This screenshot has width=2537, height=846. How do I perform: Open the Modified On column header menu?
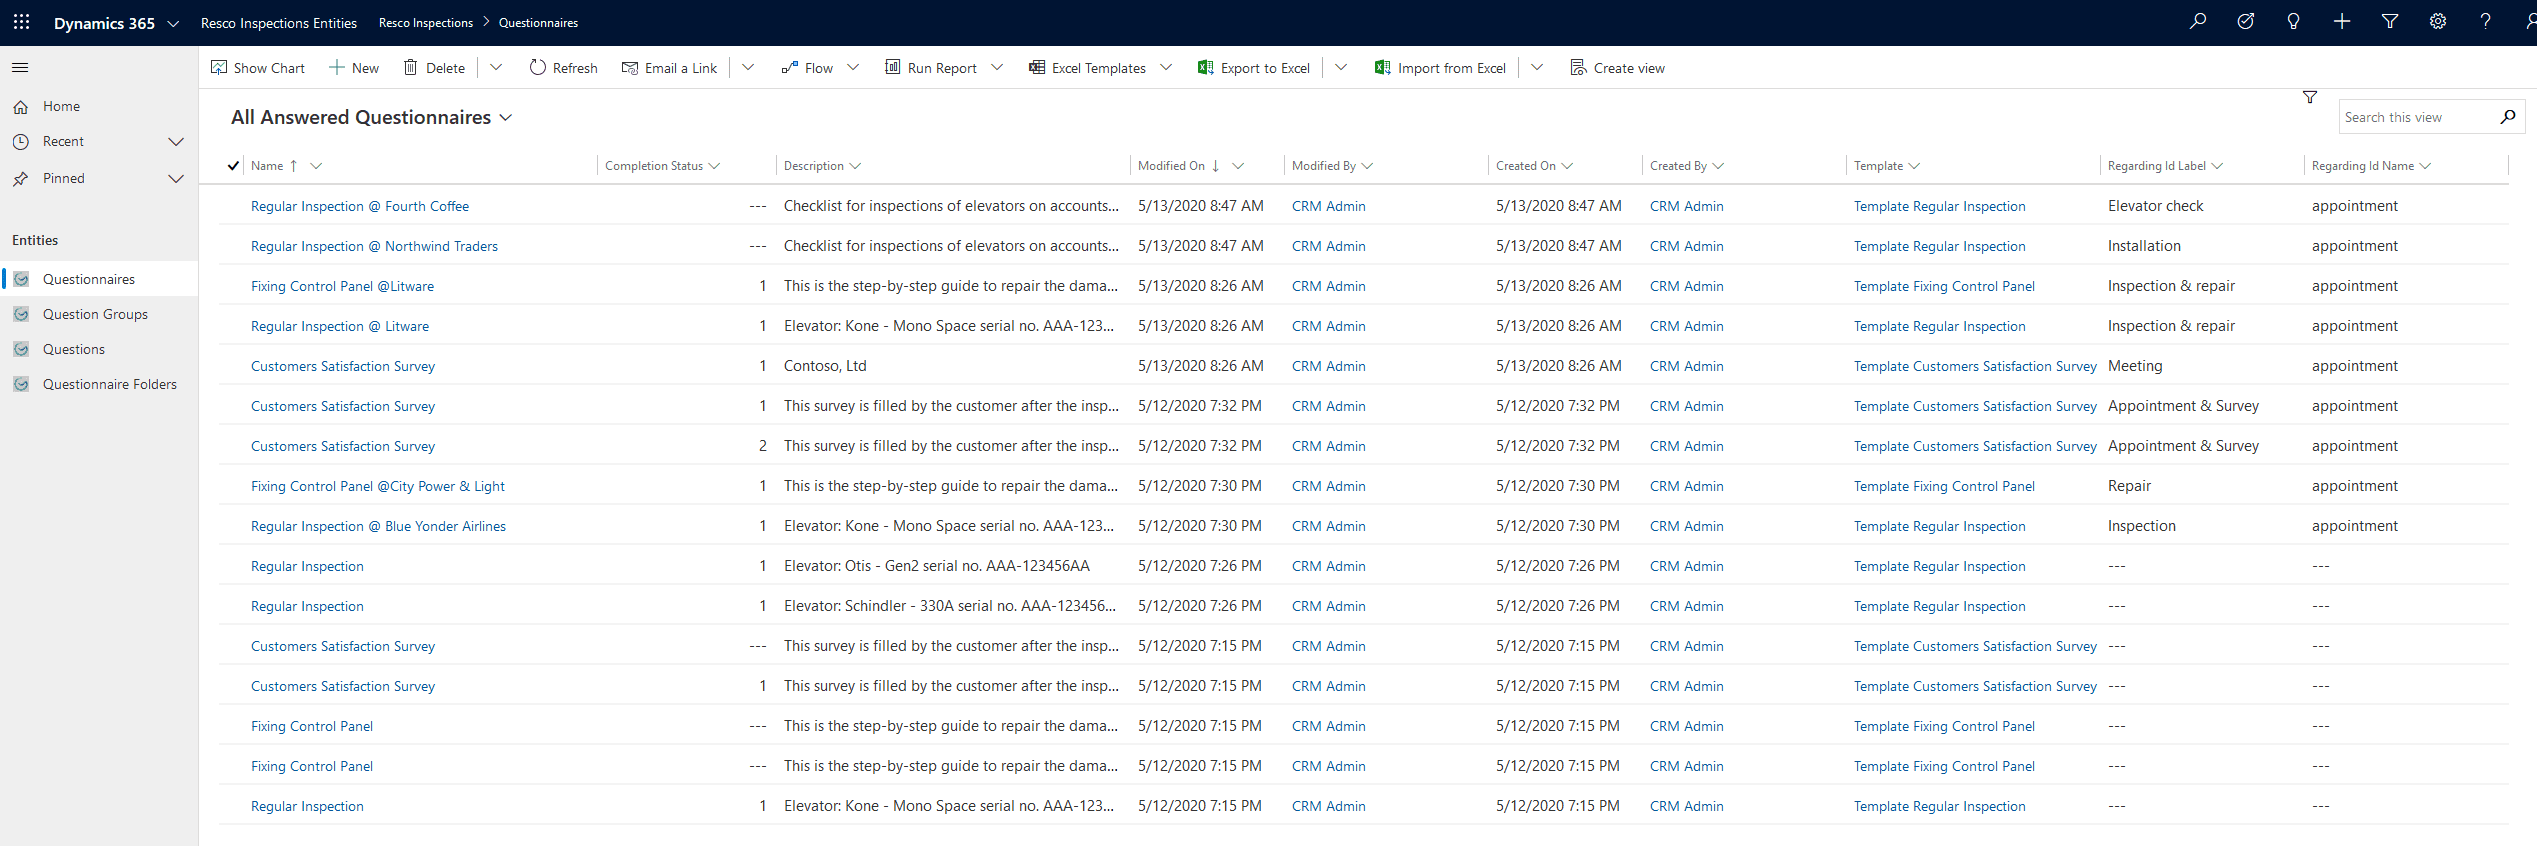(x=1238, y=166)
